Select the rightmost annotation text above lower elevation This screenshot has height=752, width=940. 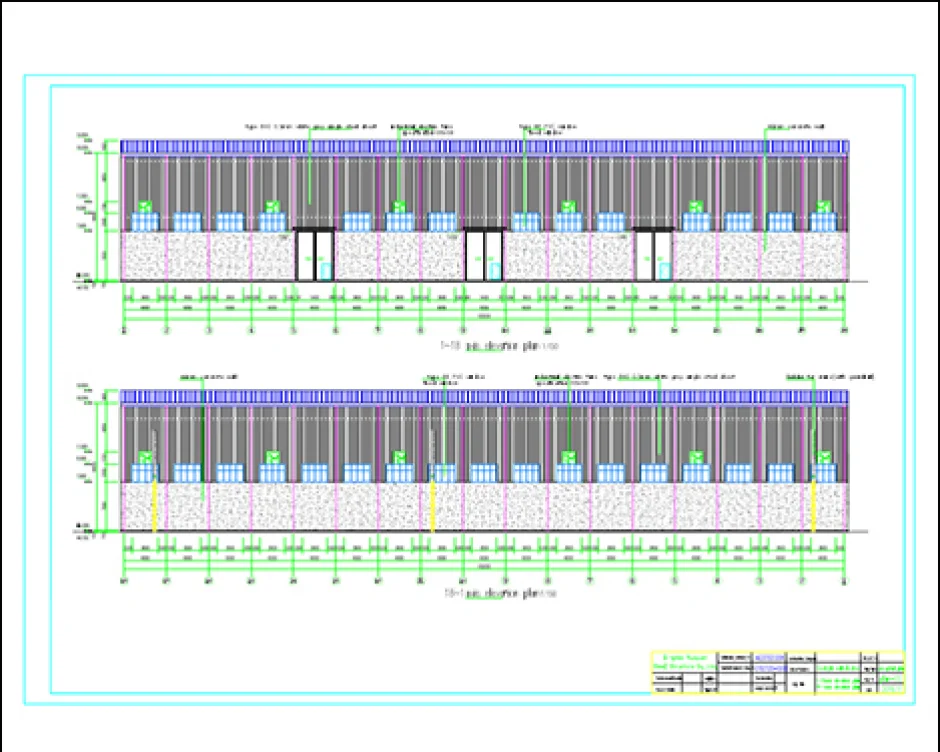coord(830,377)
